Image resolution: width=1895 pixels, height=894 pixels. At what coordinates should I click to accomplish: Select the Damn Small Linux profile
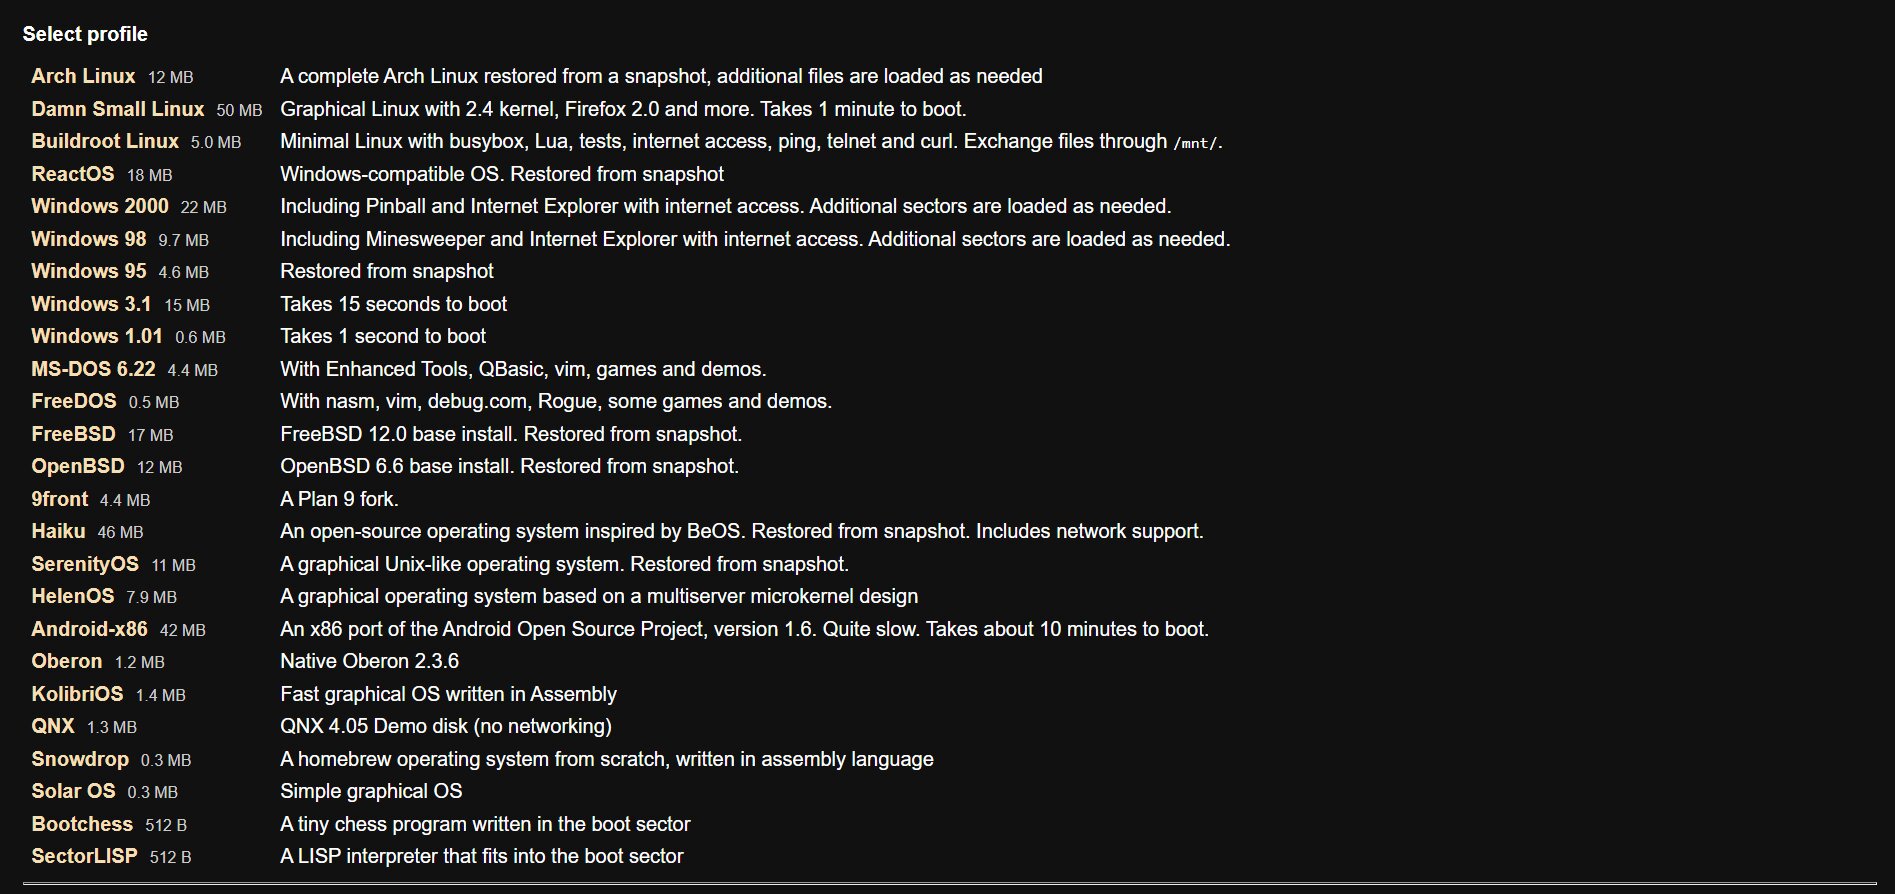(118, 109)
